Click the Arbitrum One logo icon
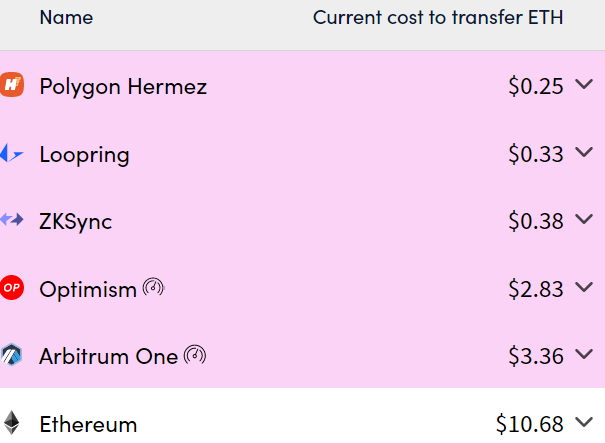The width and height of the screenshot is (605, 443). coord(12,355)
